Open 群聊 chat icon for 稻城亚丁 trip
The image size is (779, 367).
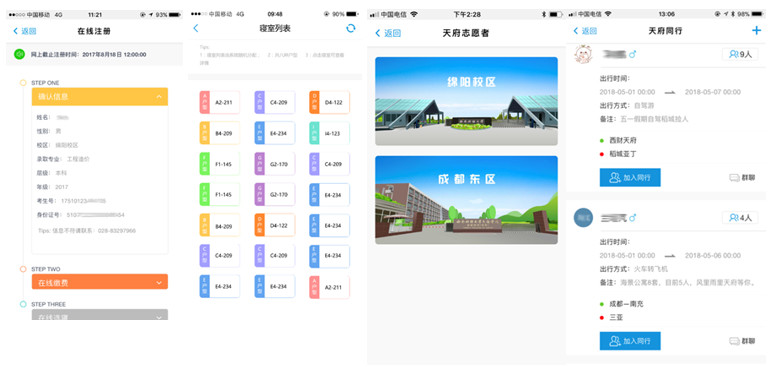(742, 177)
